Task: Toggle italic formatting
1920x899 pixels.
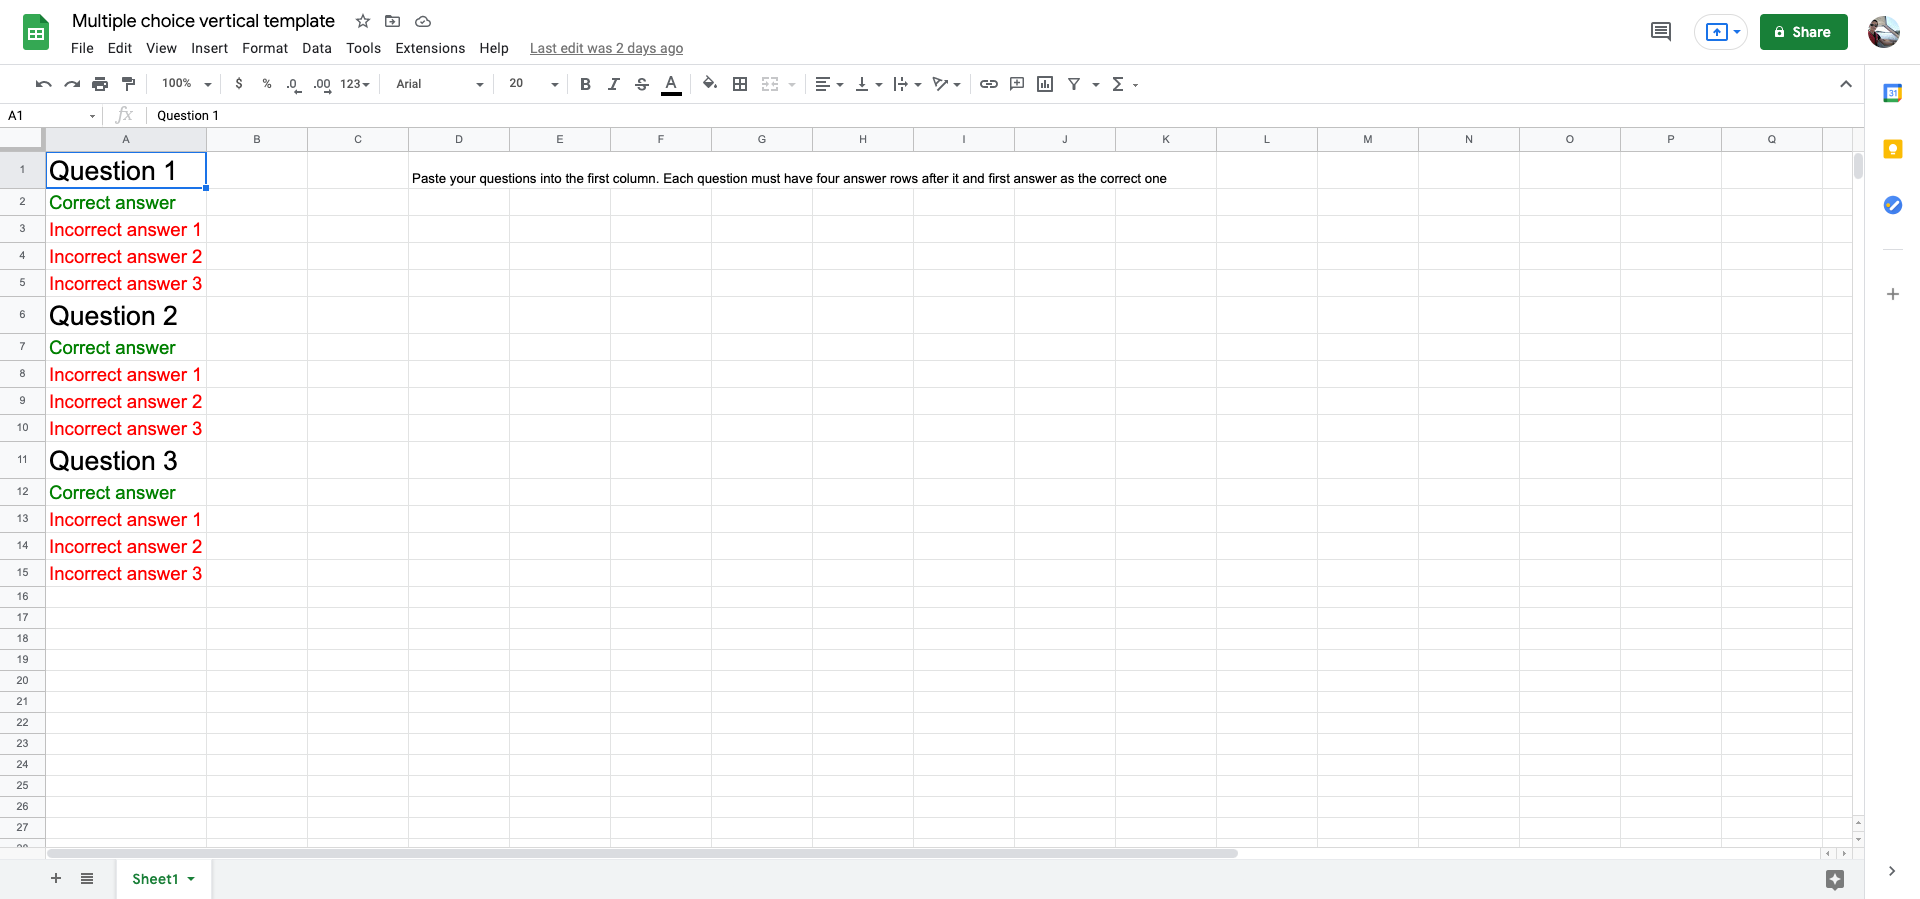Action: click(x=613, y=84)
